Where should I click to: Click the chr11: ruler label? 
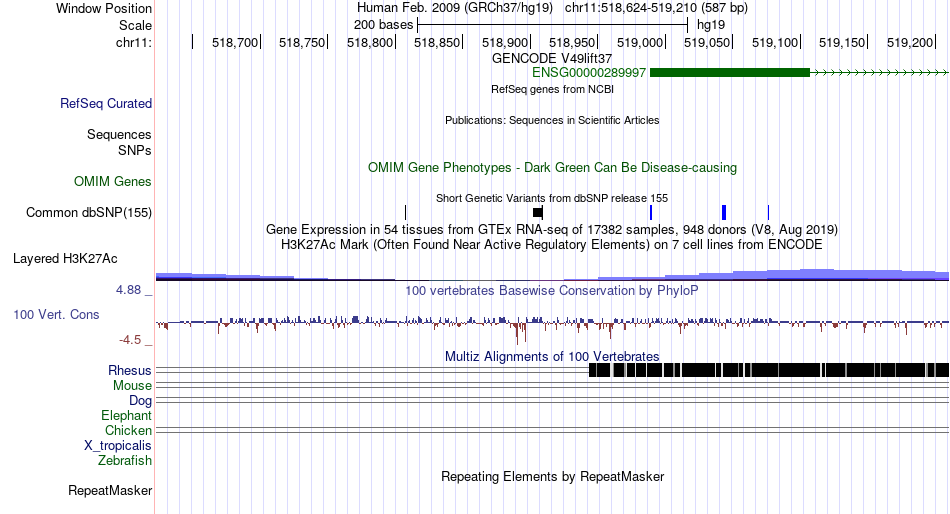pyautogui.click(x=134, y=42)
